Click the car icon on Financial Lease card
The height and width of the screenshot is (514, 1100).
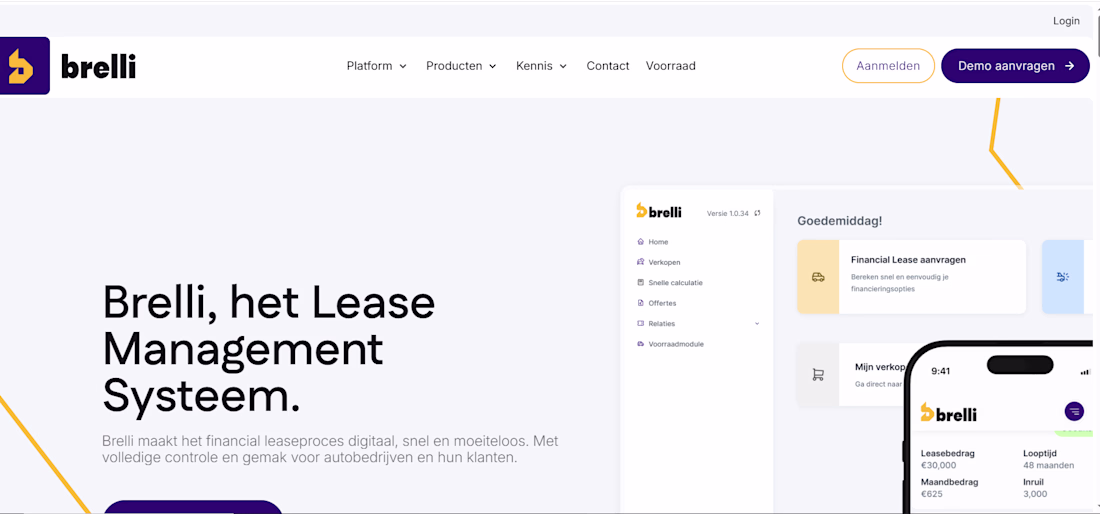point(818,277)
